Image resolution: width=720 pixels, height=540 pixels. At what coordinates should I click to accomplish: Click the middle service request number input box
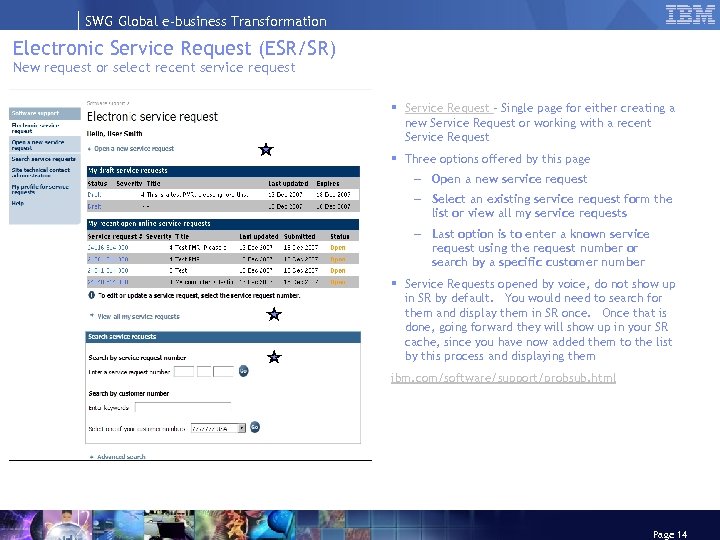click(204, 371)
